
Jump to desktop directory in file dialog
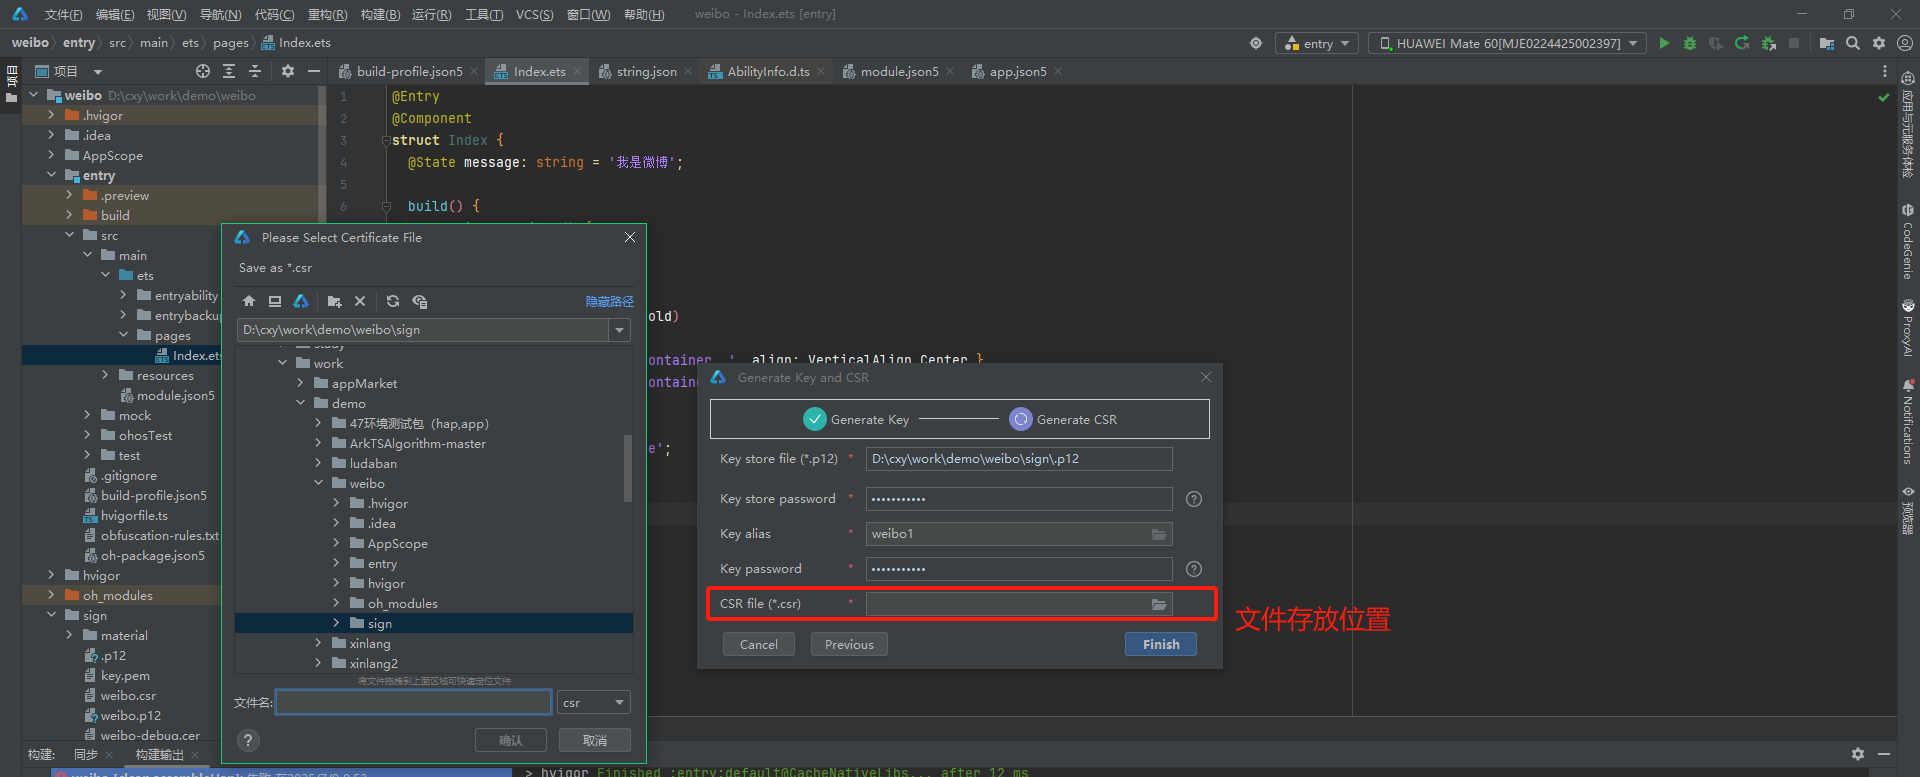tap(275, 301)
